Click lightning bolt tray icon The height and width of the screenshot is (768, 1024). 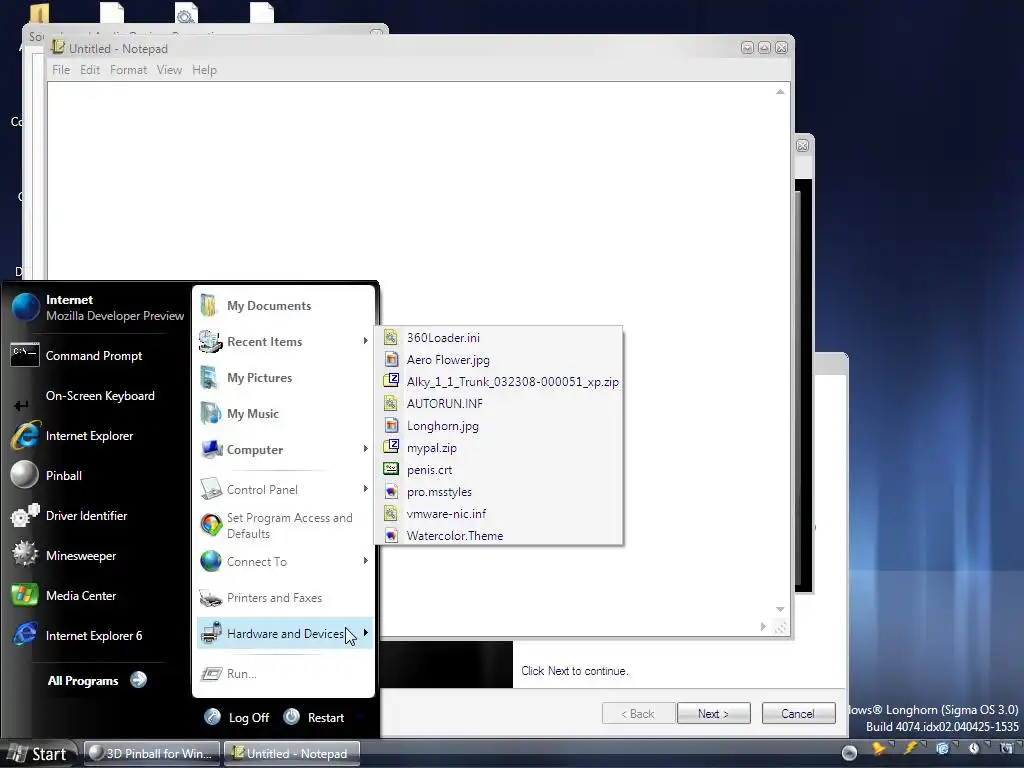point(910,748)
